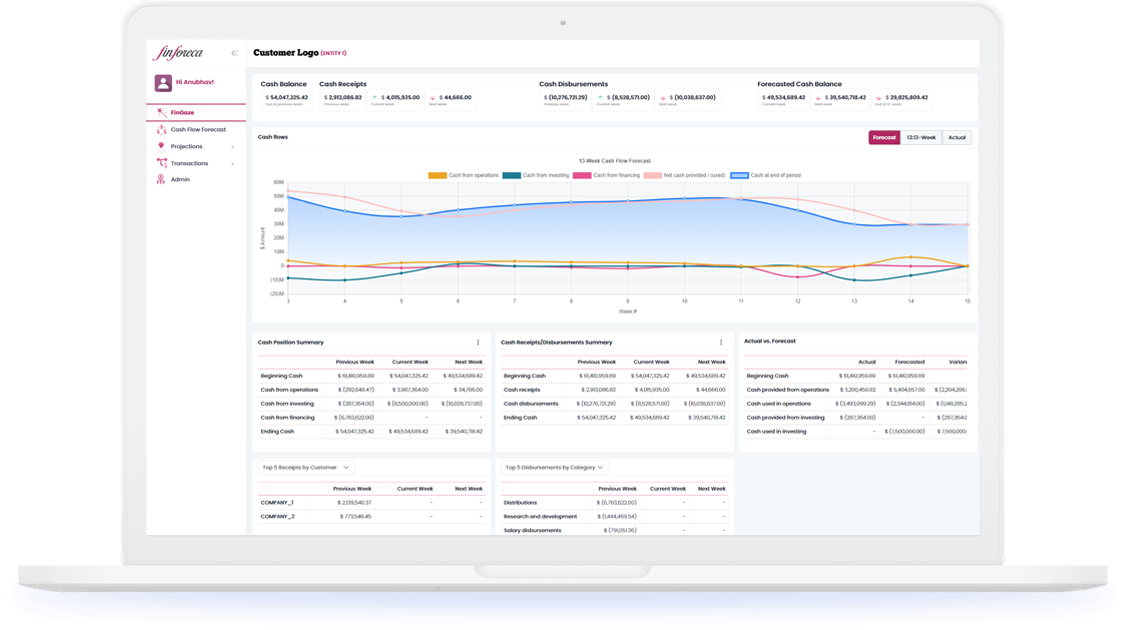This screenshot has height=630, width=1126.
Task: Click red down arrow beside $(10,038,637.00)
Action: tap(663, 98)
